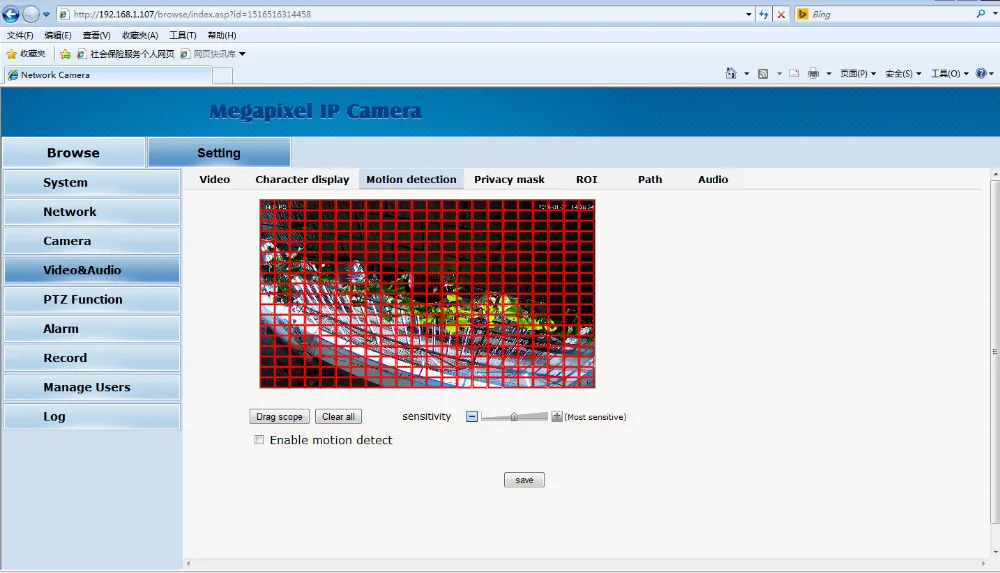Click the Clear all button
Screen dimensions: 1000x573
coord(338,417)
